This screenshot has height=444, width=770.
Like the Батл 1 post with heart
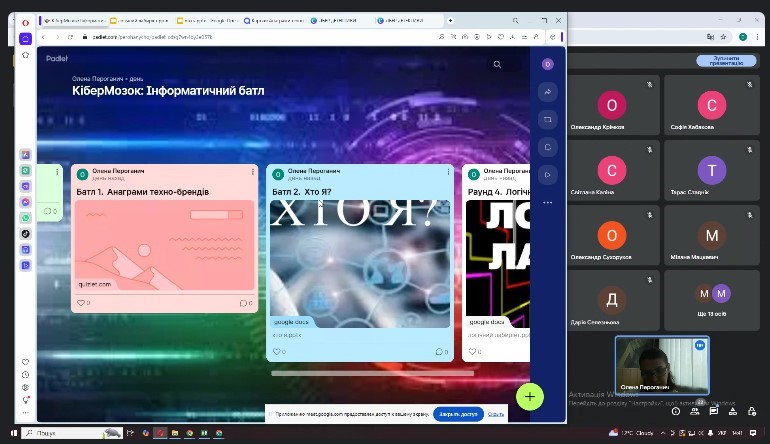[x=82, y=303]
